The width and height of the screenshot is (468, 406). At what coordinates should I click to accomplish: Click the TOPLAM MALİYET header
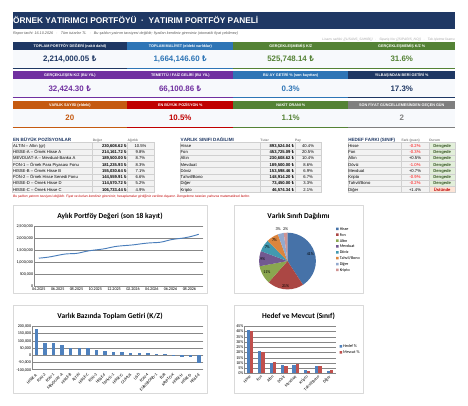click(x=180, y=46)
